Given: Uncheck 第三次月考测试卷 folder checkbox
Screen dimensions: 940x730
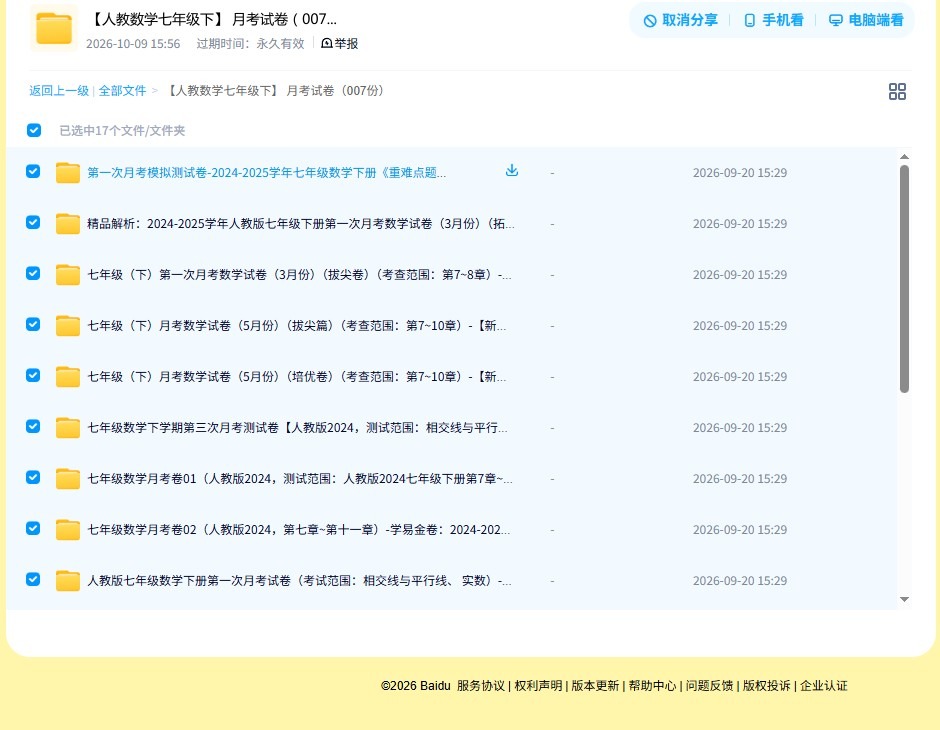Looking at the screenshot, I should 33,426.
